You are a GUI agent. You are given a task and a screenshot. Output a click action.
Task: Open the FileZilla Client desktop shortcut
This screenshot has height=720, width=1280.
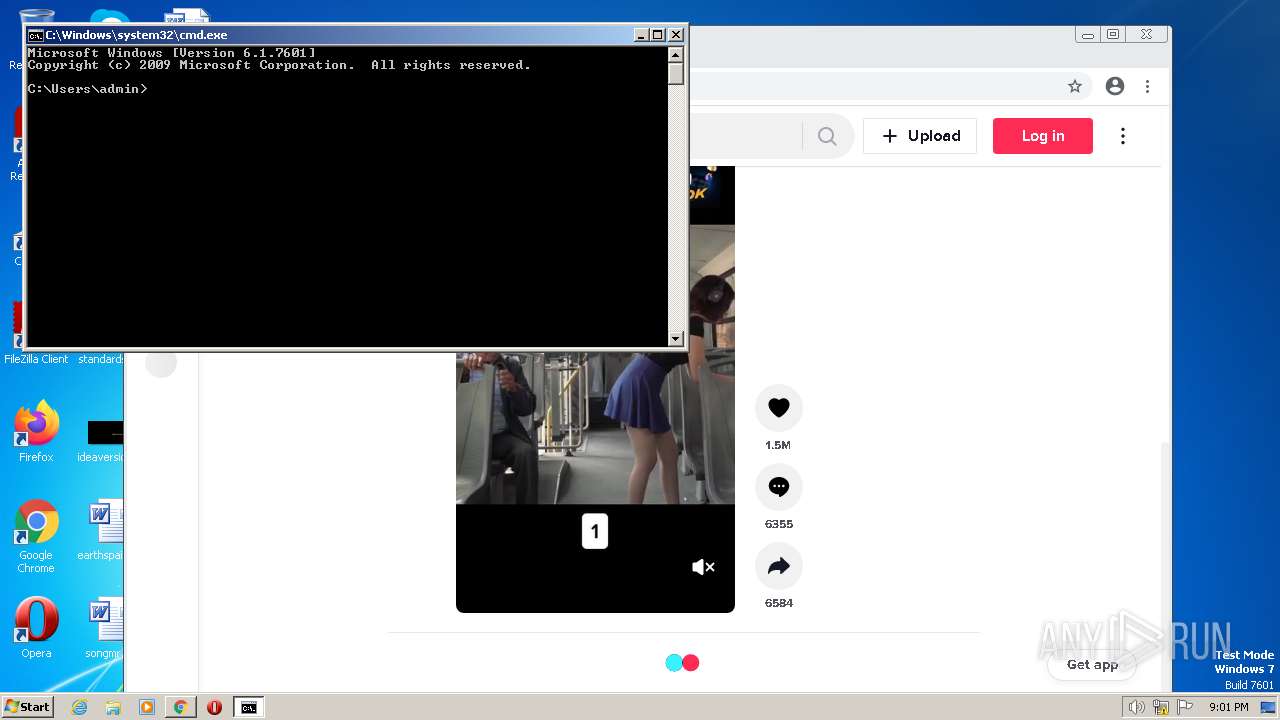(x=36, y=333)
